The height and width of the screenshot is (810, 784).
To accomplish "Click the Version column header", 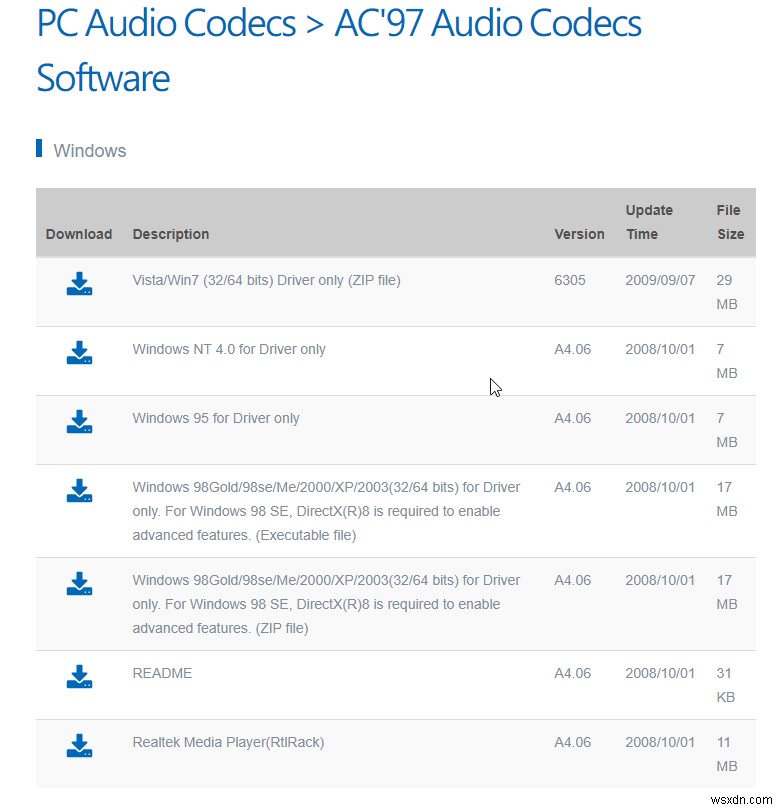I will 579,234.
